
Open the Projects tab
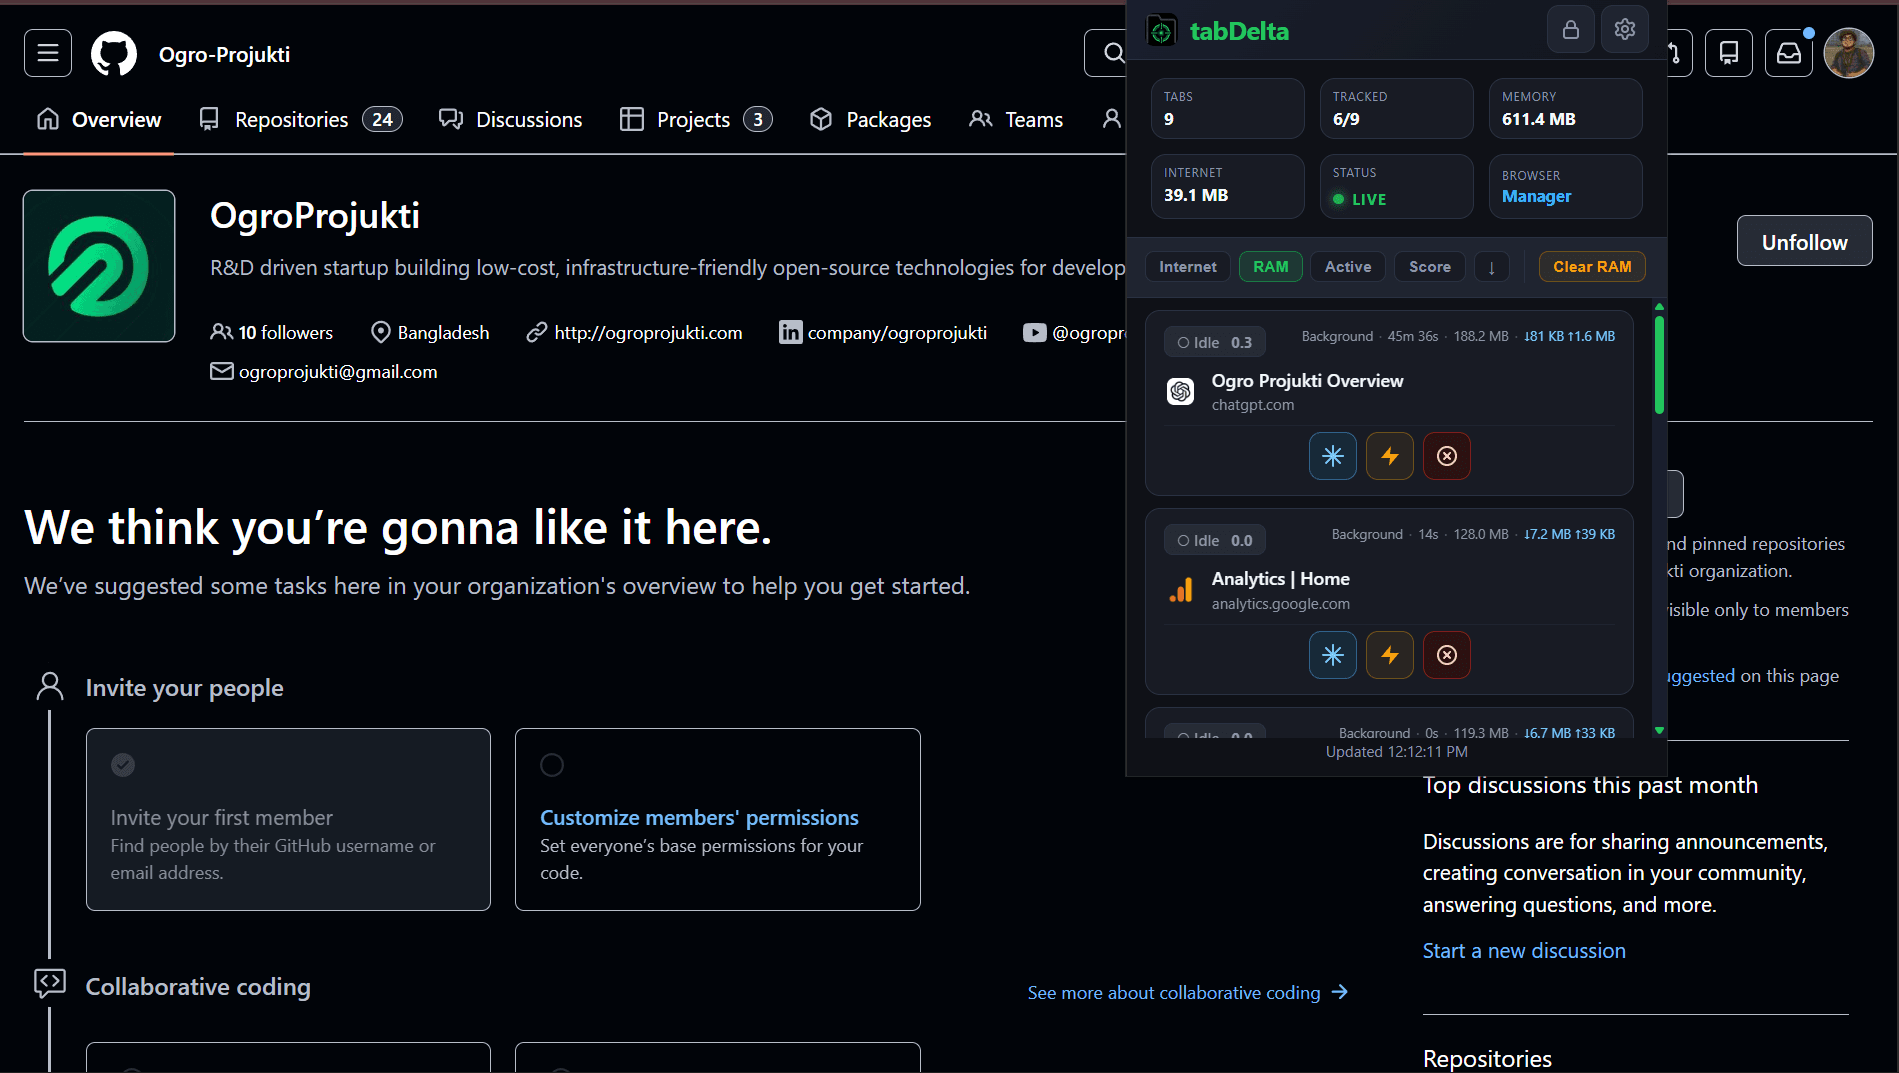coord(696,119)
